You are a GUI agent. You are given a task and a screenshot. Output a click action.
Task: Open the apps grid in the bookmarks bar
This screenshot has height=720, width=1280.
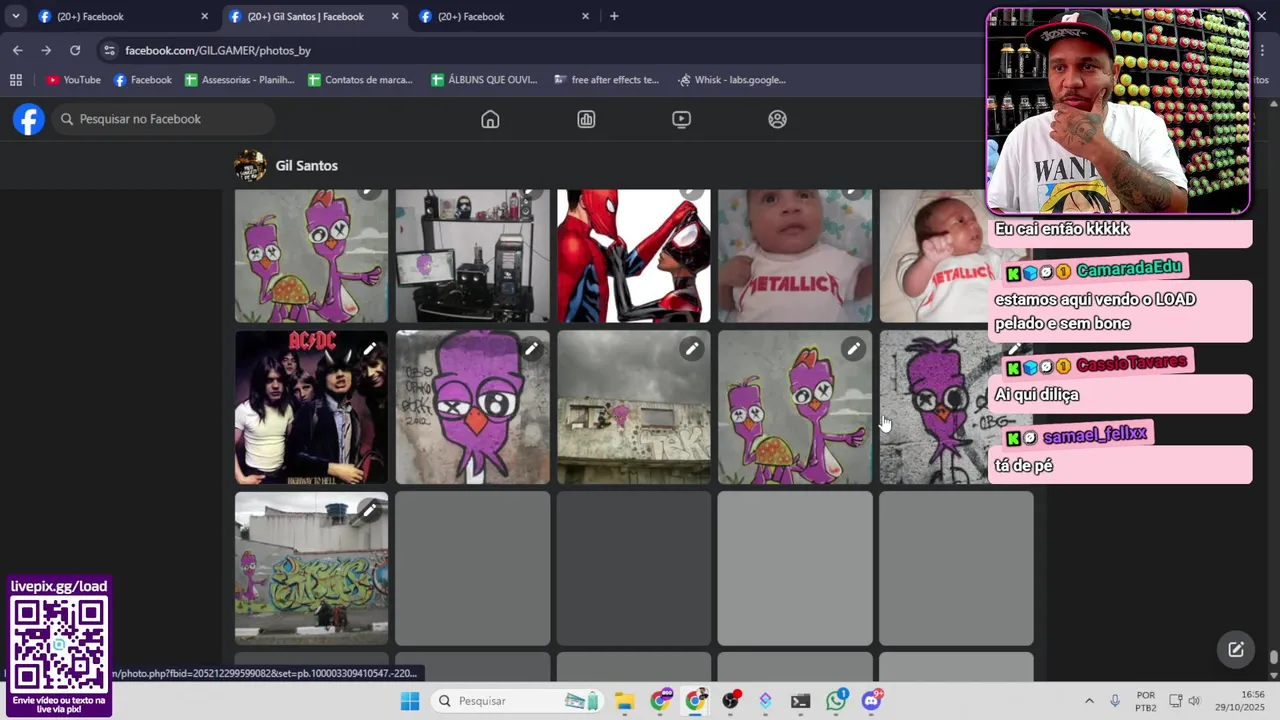(16, 80)
